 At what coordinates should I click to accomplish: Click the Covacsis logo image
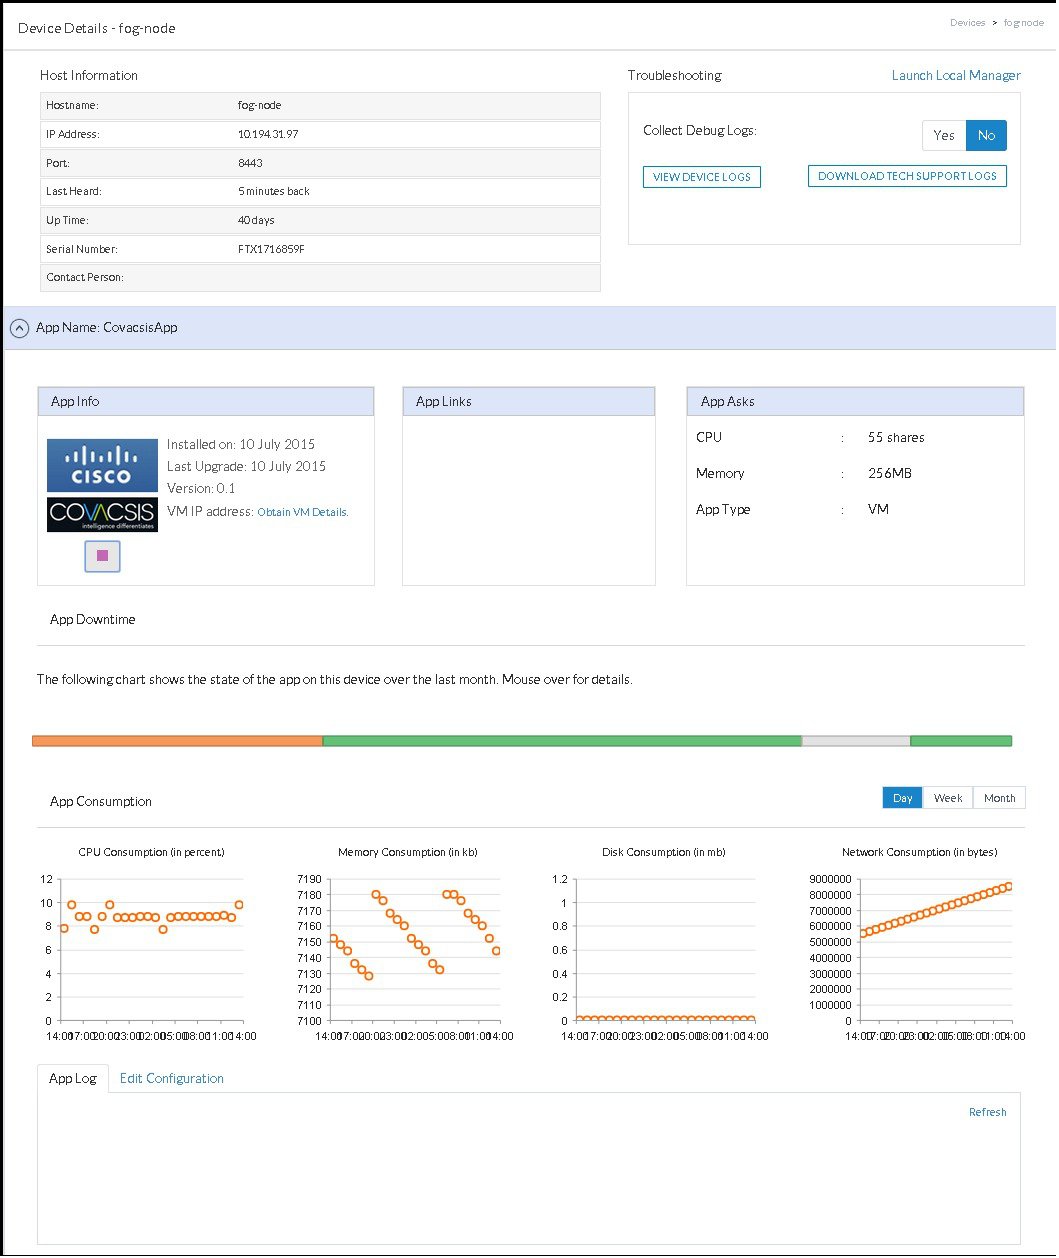(102, 514)
